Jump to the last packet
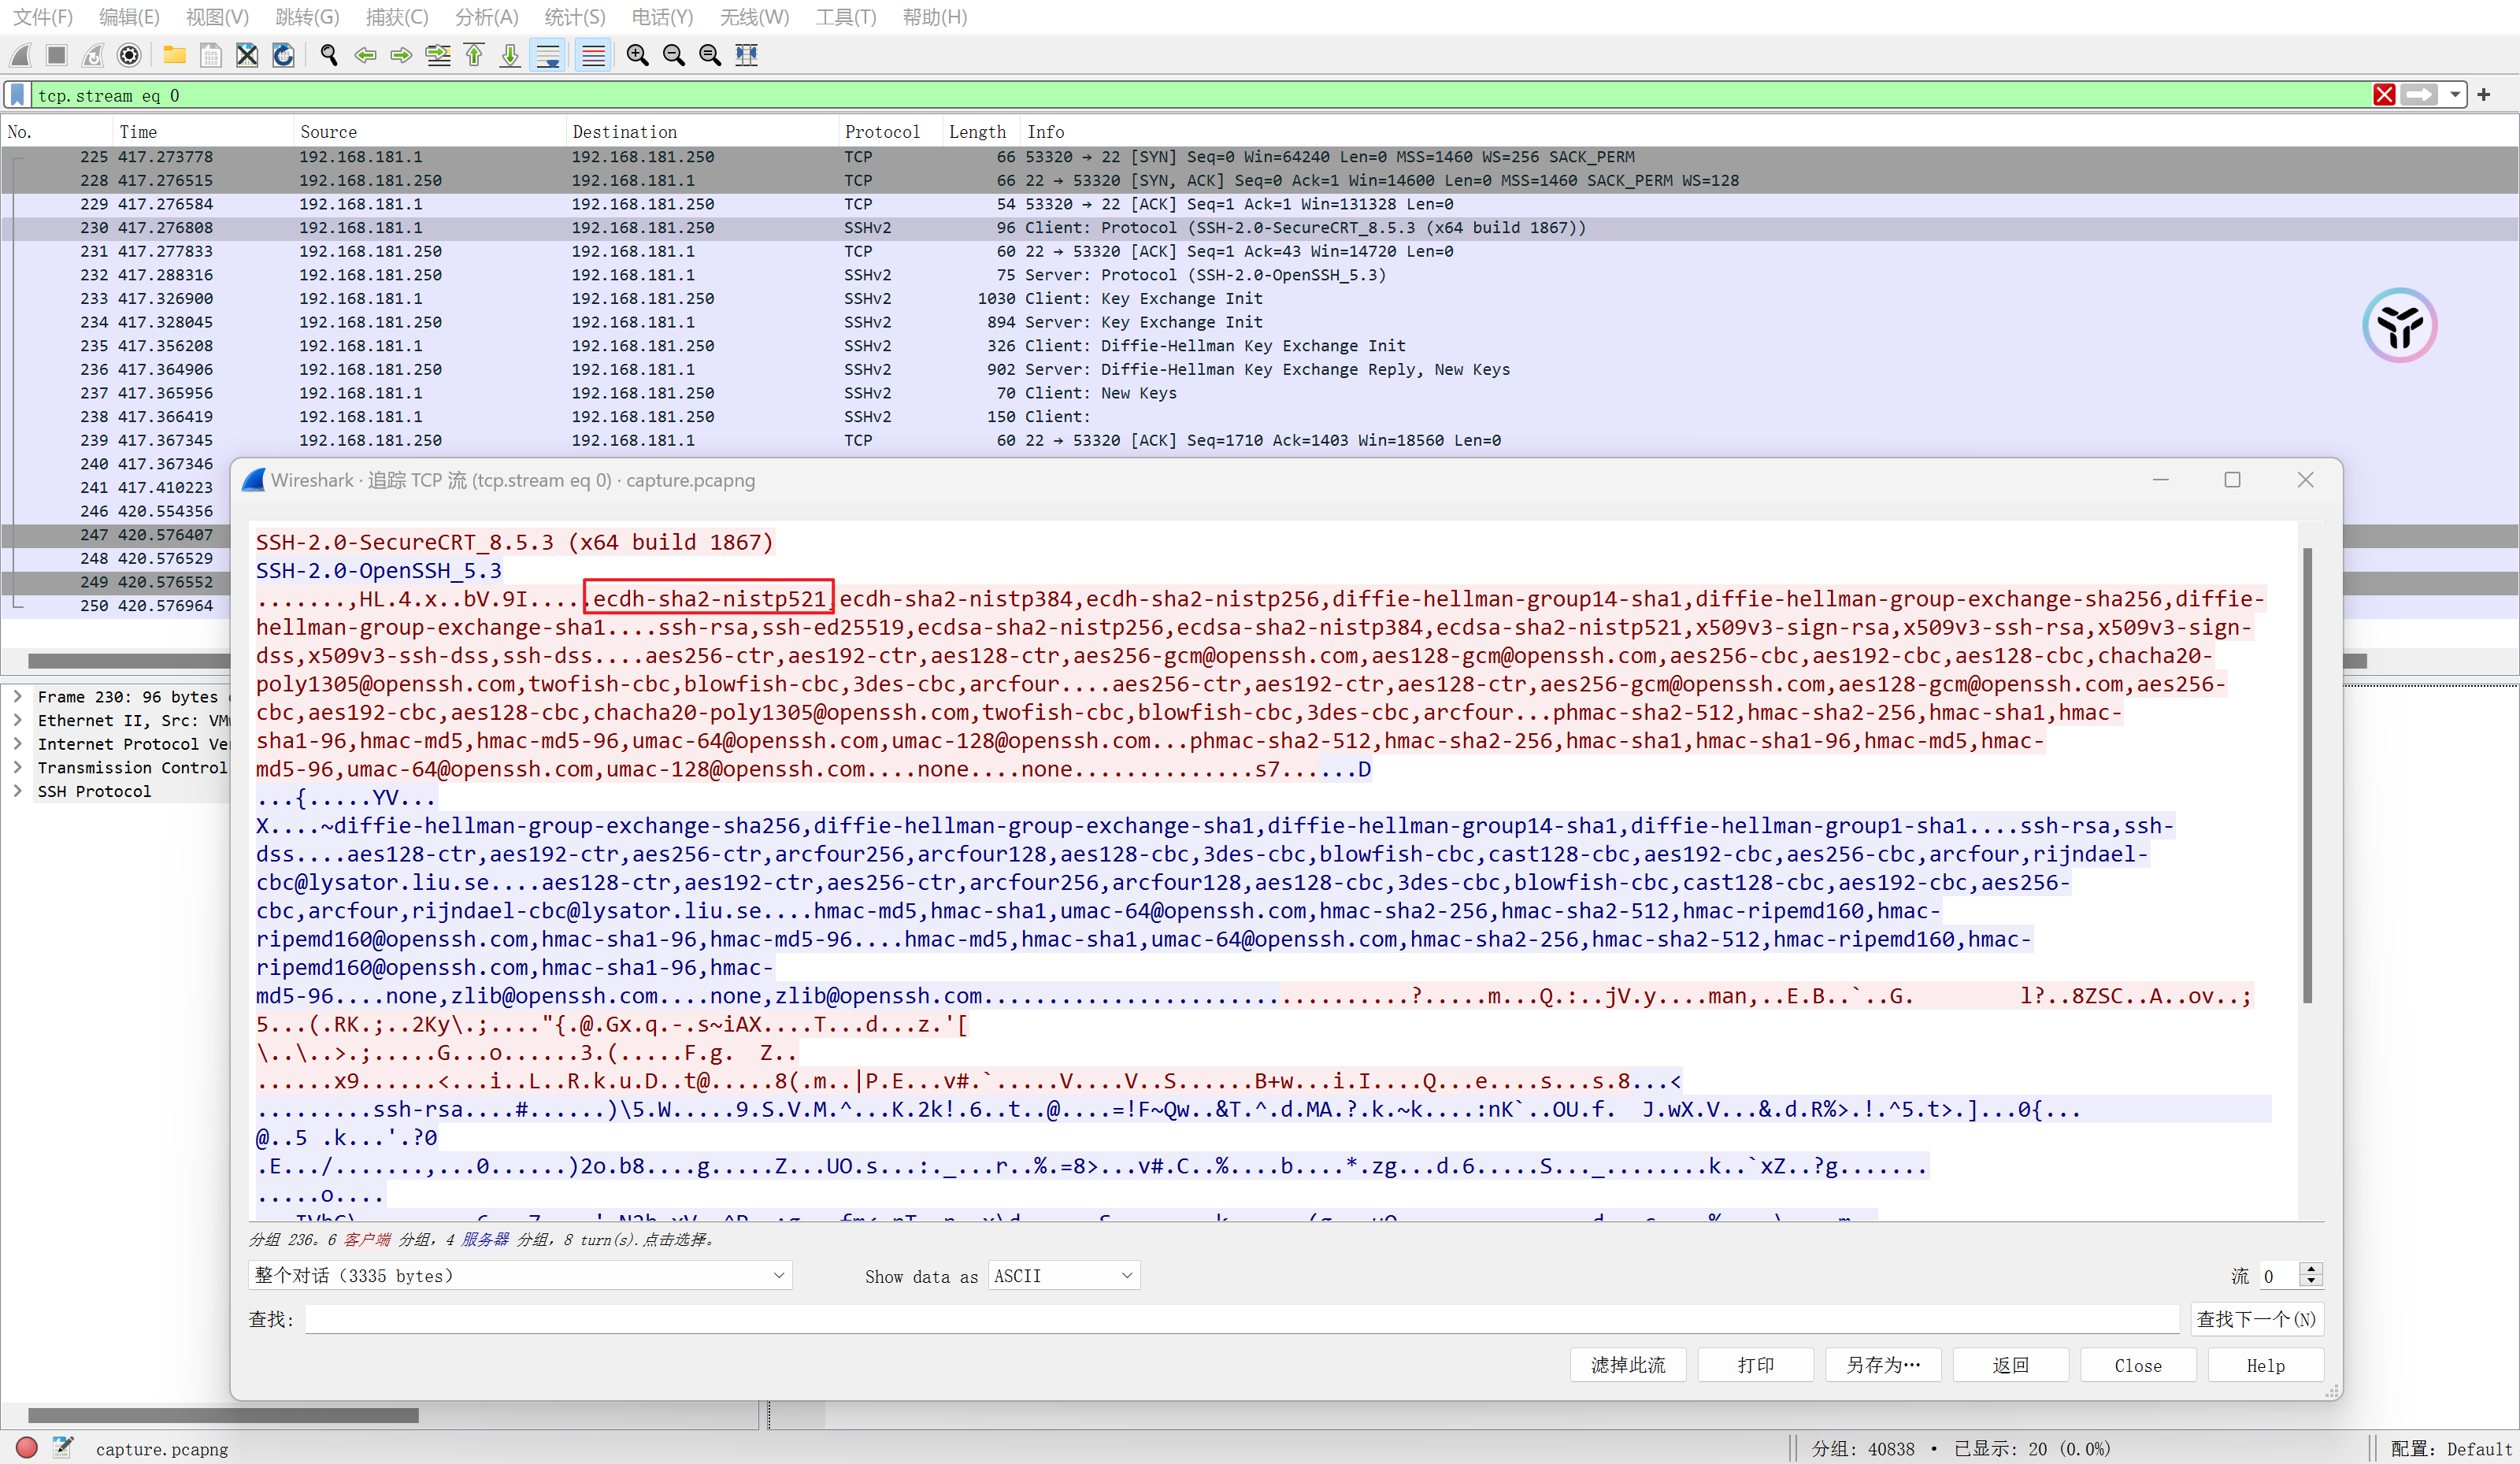Image resolution: width=2520 pixels, height=1464 pixels. tap(510, 55)
